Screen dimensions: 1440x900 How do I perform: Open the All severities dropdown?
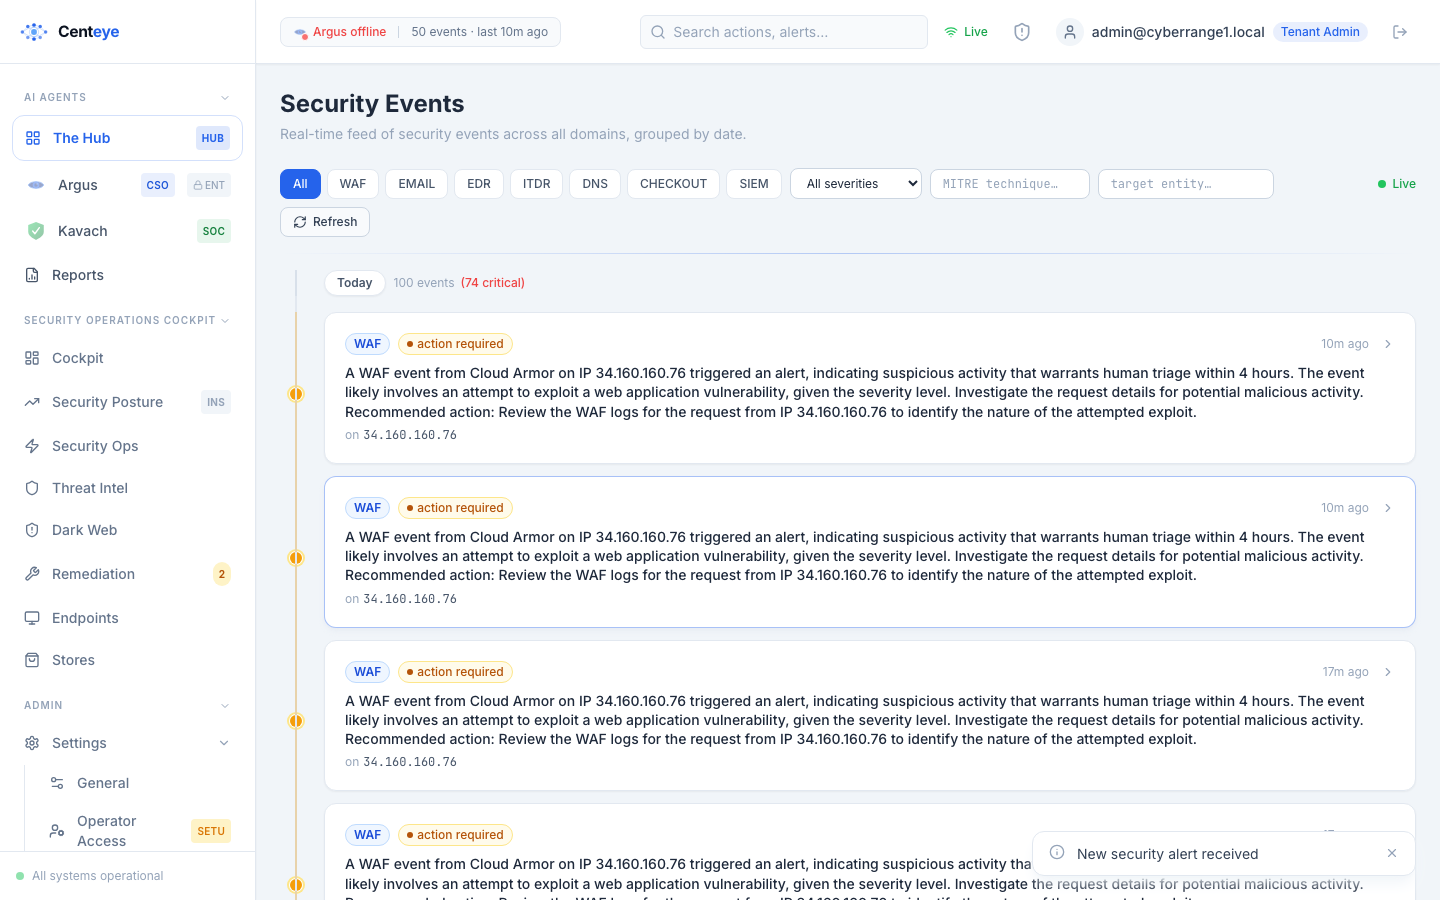tap(856, 184)
